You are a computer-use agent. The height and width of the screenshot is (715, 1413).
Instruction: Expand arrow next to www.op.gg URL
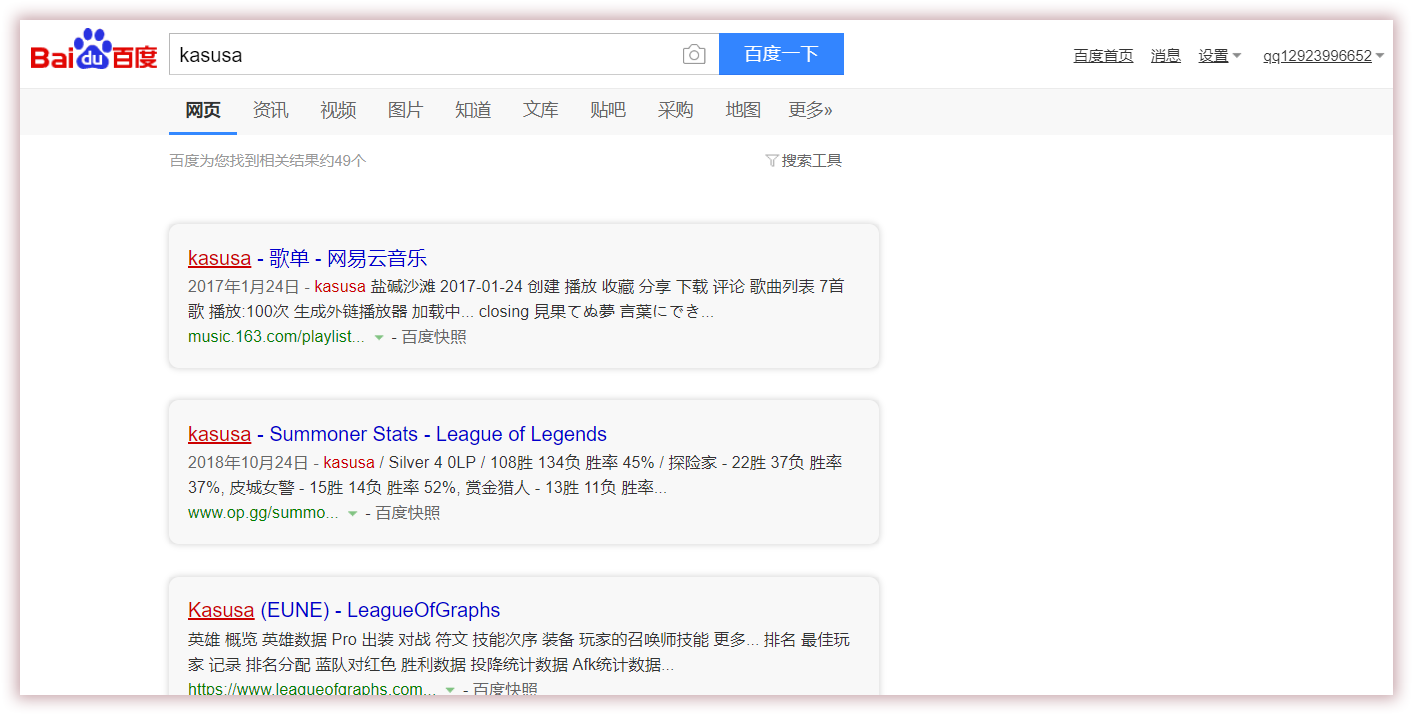click(x=352, y=514)
